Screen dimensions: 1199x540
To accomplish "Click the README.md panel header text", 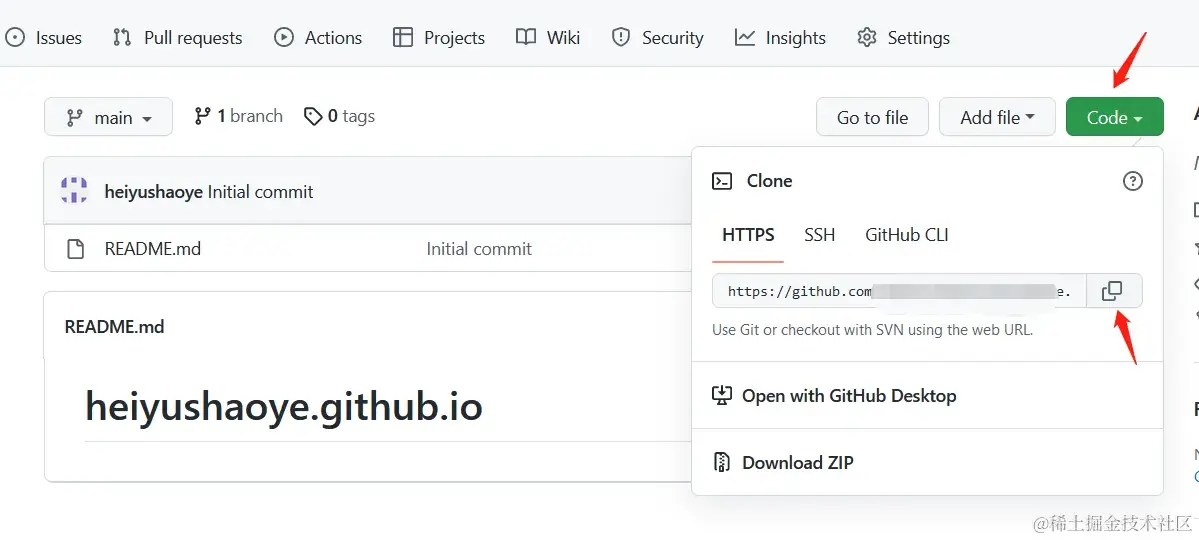I will point(115,327).
